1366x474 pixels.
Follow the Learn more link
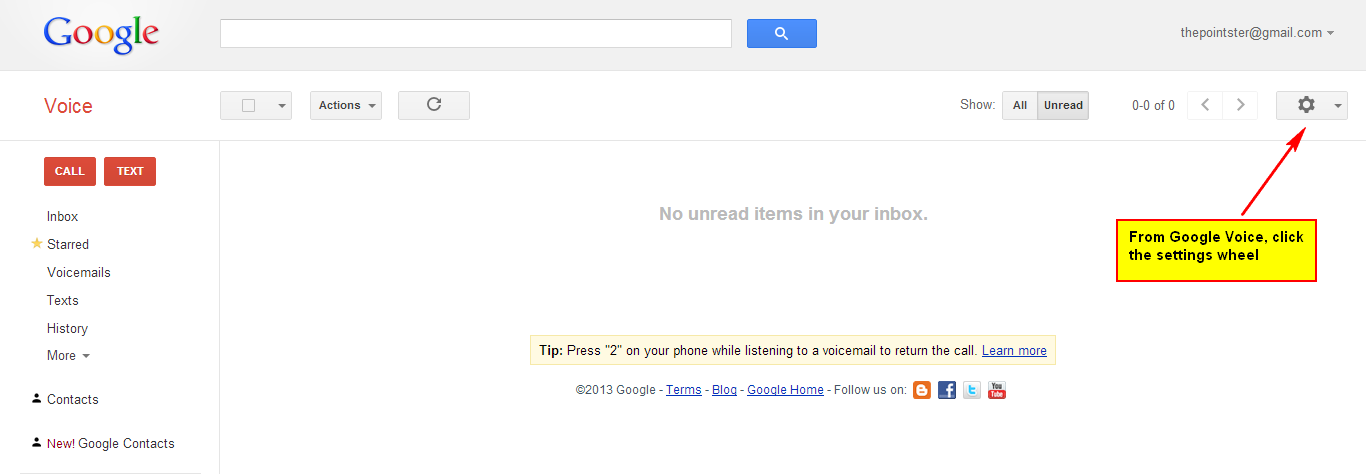pyautogui.click(x=1014, y=351)
